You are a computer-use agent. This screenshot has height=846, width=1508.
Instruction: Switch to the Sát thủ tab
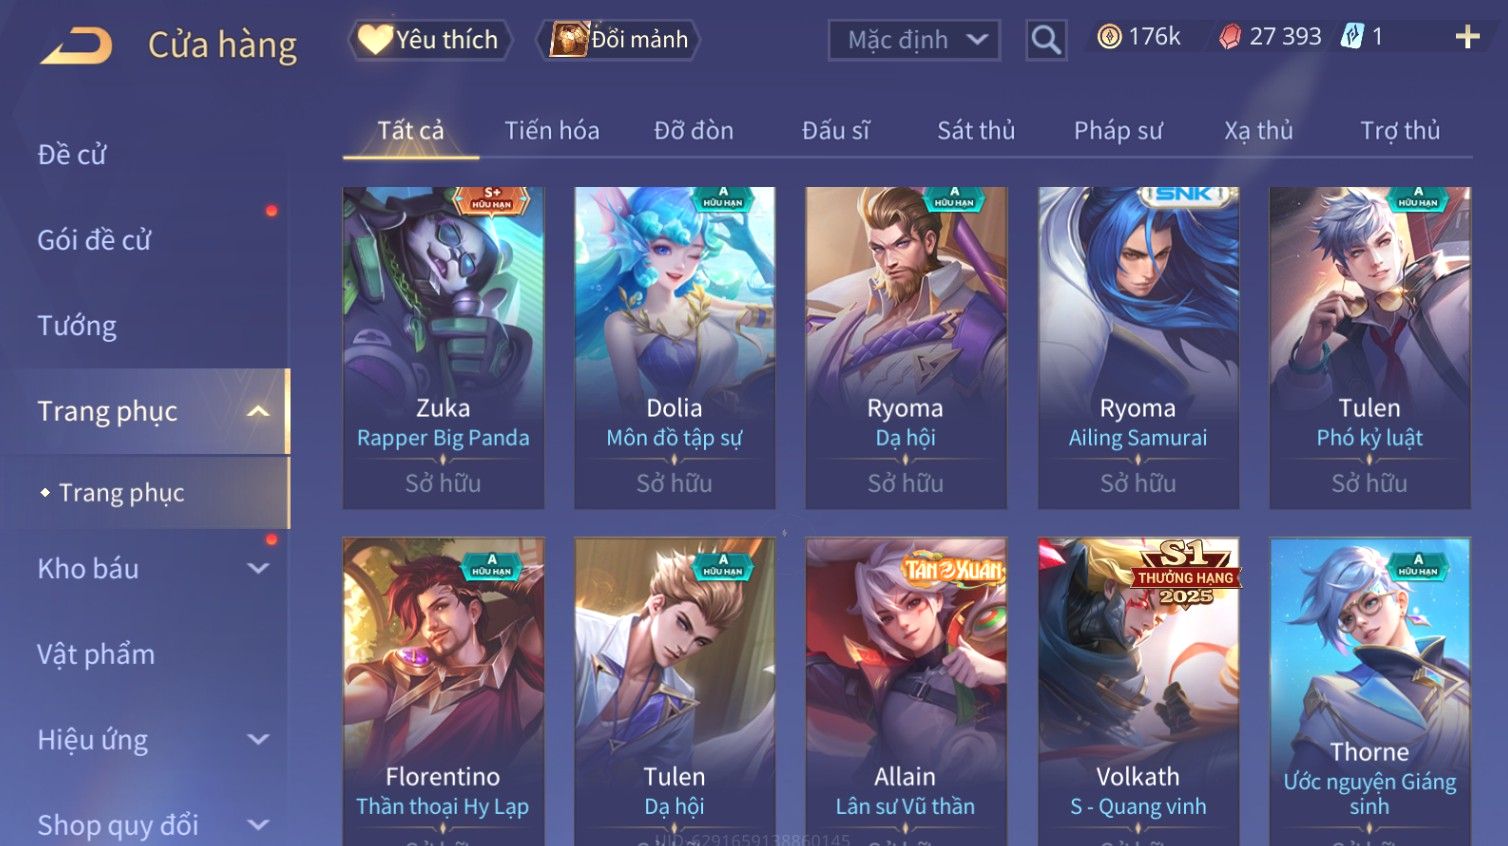975,130
